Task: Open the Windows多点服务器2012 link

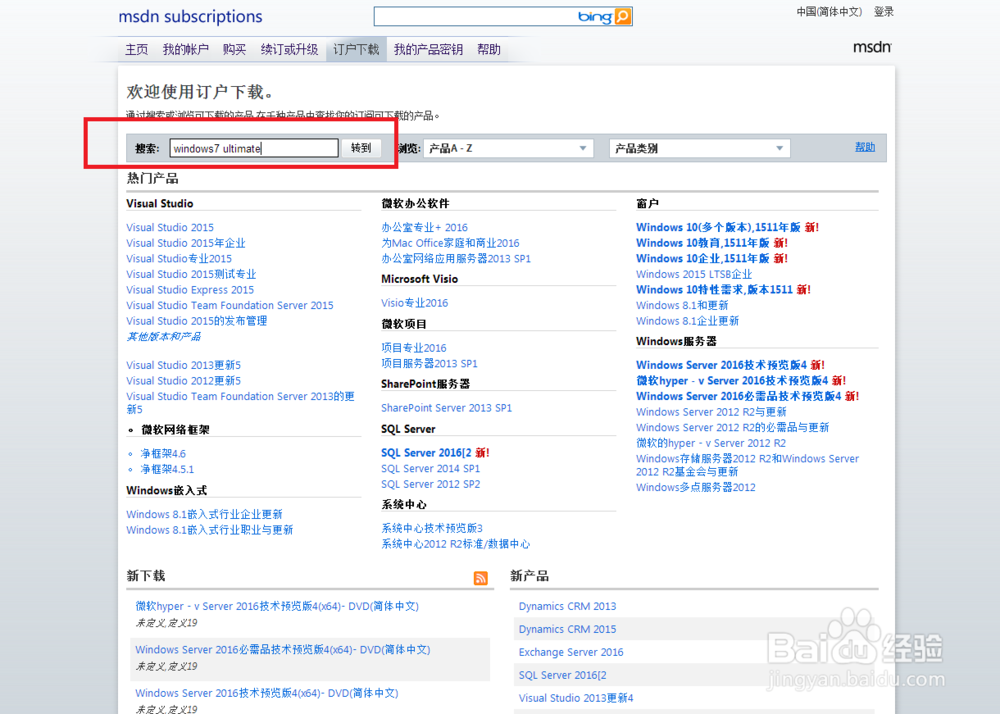Action: (x=695, y=488)
